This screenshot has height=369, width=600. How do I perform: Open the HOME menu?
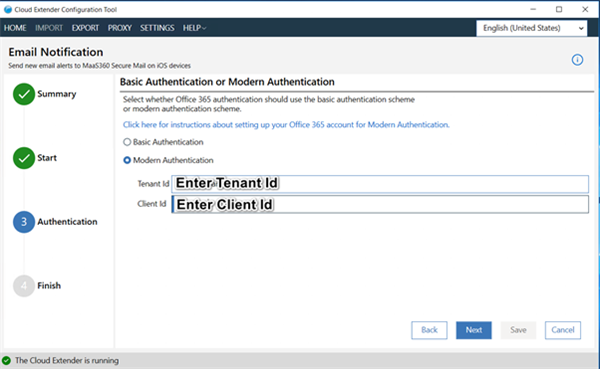[x=15, y=28]
